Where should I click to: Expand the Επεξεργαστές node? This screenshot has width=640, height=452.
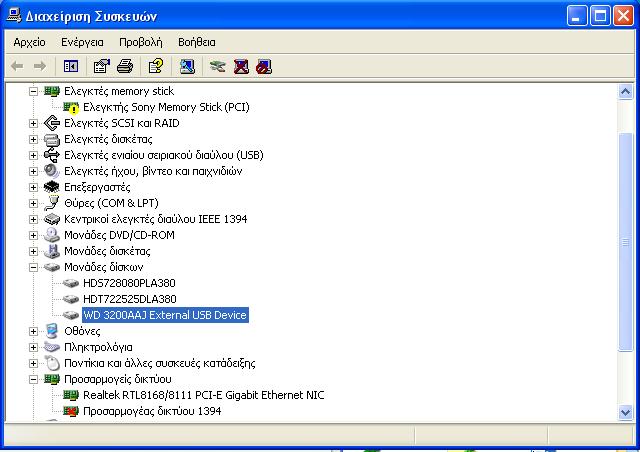pos(33,187)
